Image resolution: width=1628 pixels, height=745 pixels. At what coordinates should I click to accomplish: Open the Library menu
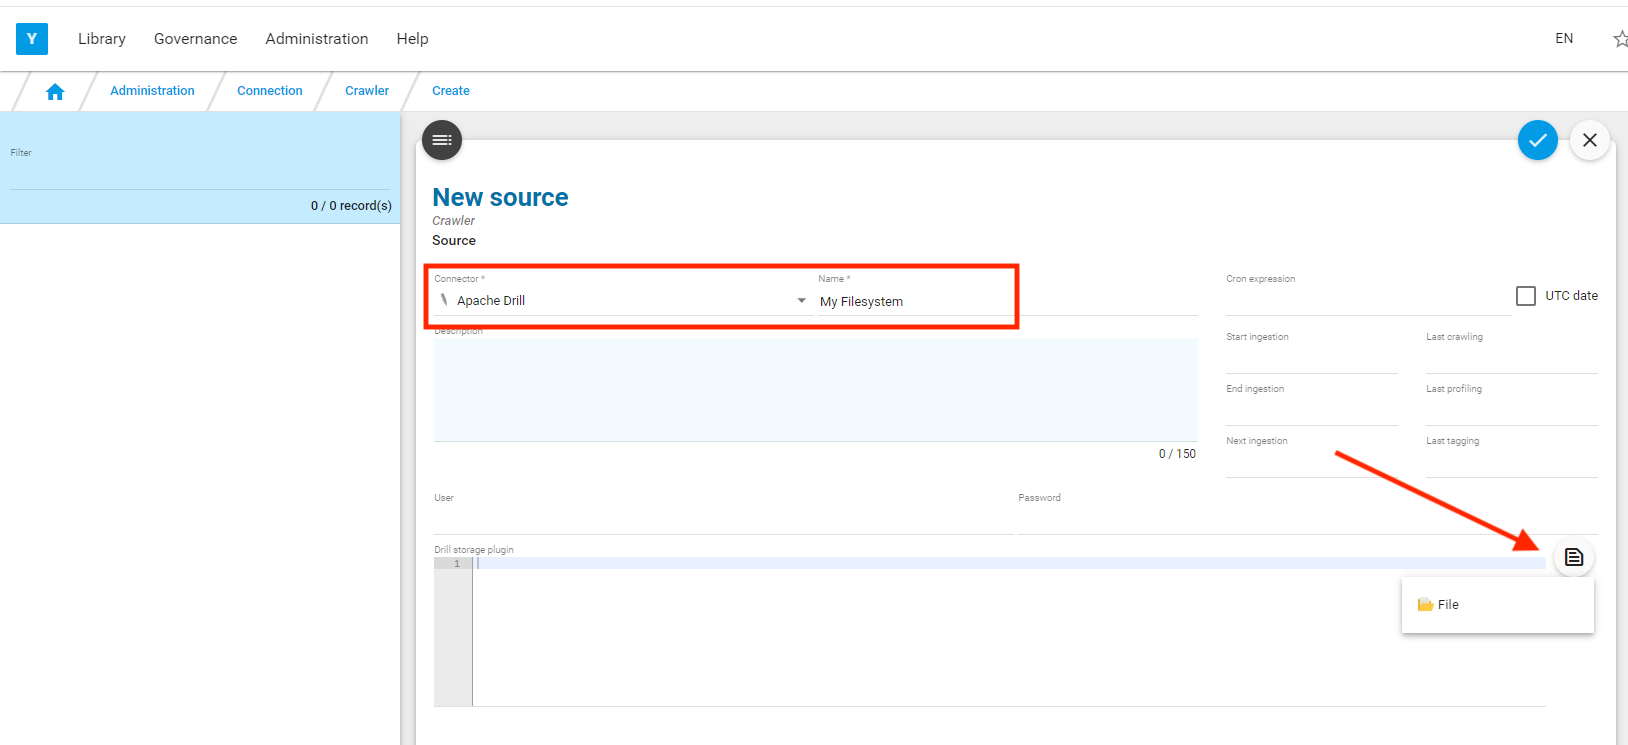(102, 39)
